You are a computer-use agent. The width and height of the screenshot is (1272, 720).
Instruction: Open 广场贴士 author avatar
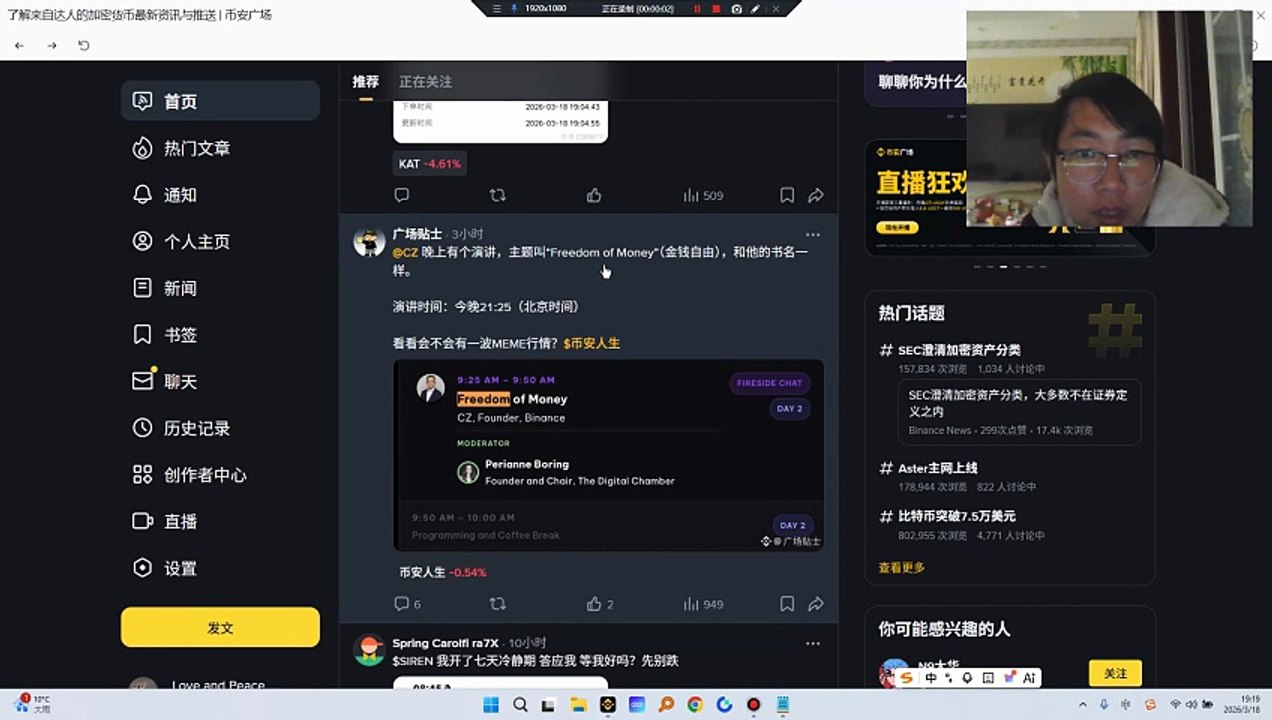tap(369, 242)
